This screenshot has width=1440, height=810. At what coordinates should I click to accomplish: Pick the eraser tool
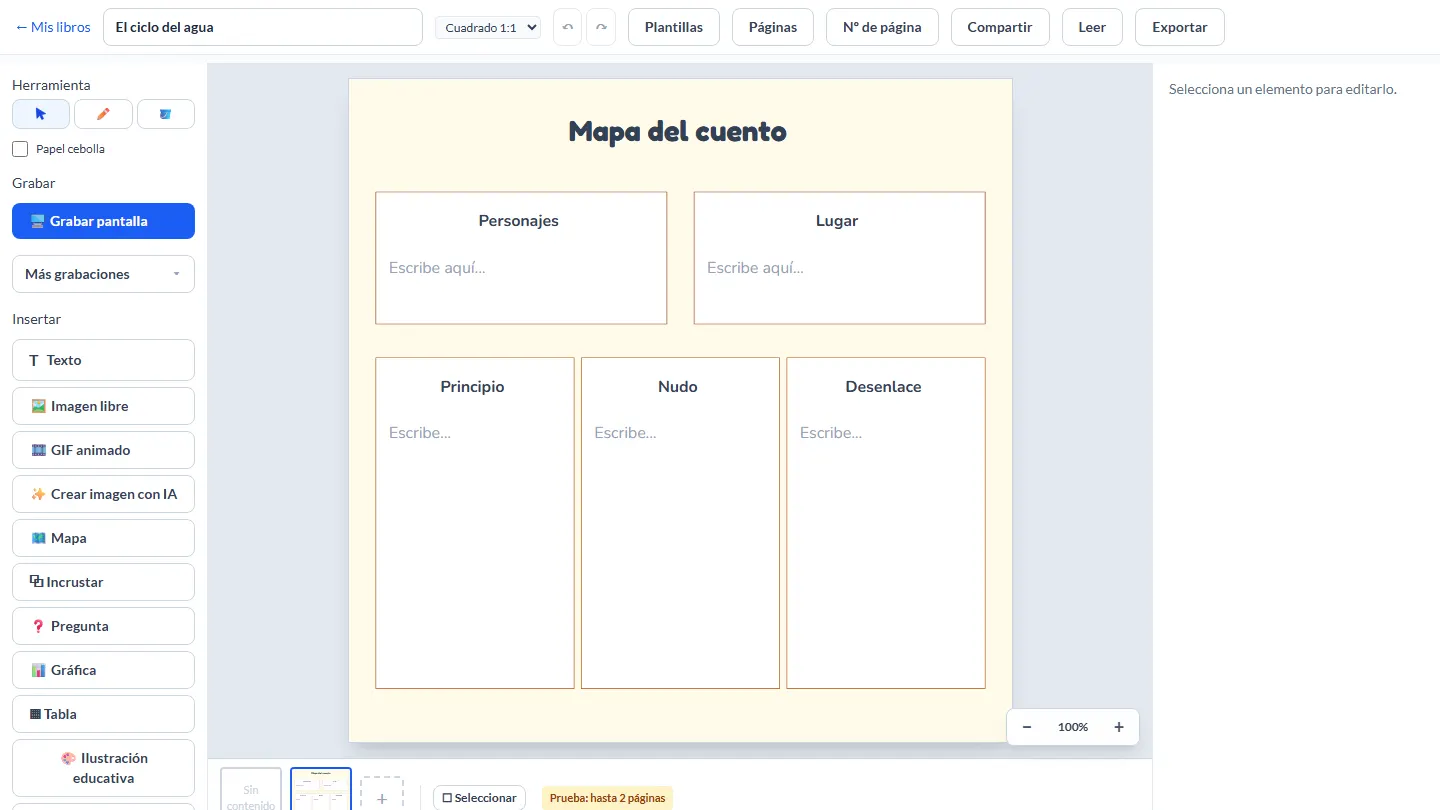[x=166, y=114]
